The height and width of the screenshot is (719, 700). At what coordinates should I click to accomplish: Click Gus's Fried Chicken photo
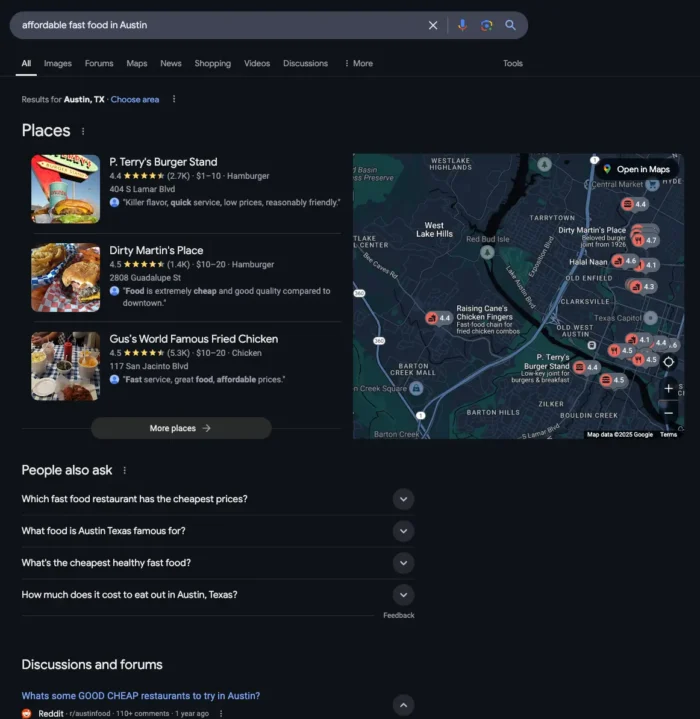point(66,366)
